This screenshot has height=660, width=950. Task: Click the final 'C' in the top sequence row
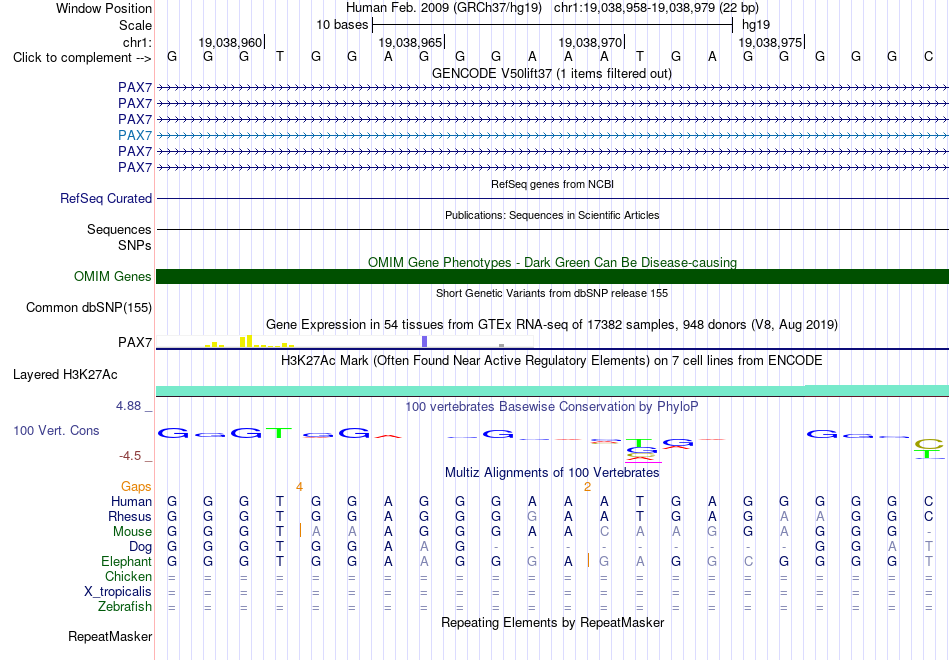tap(929, 57)
